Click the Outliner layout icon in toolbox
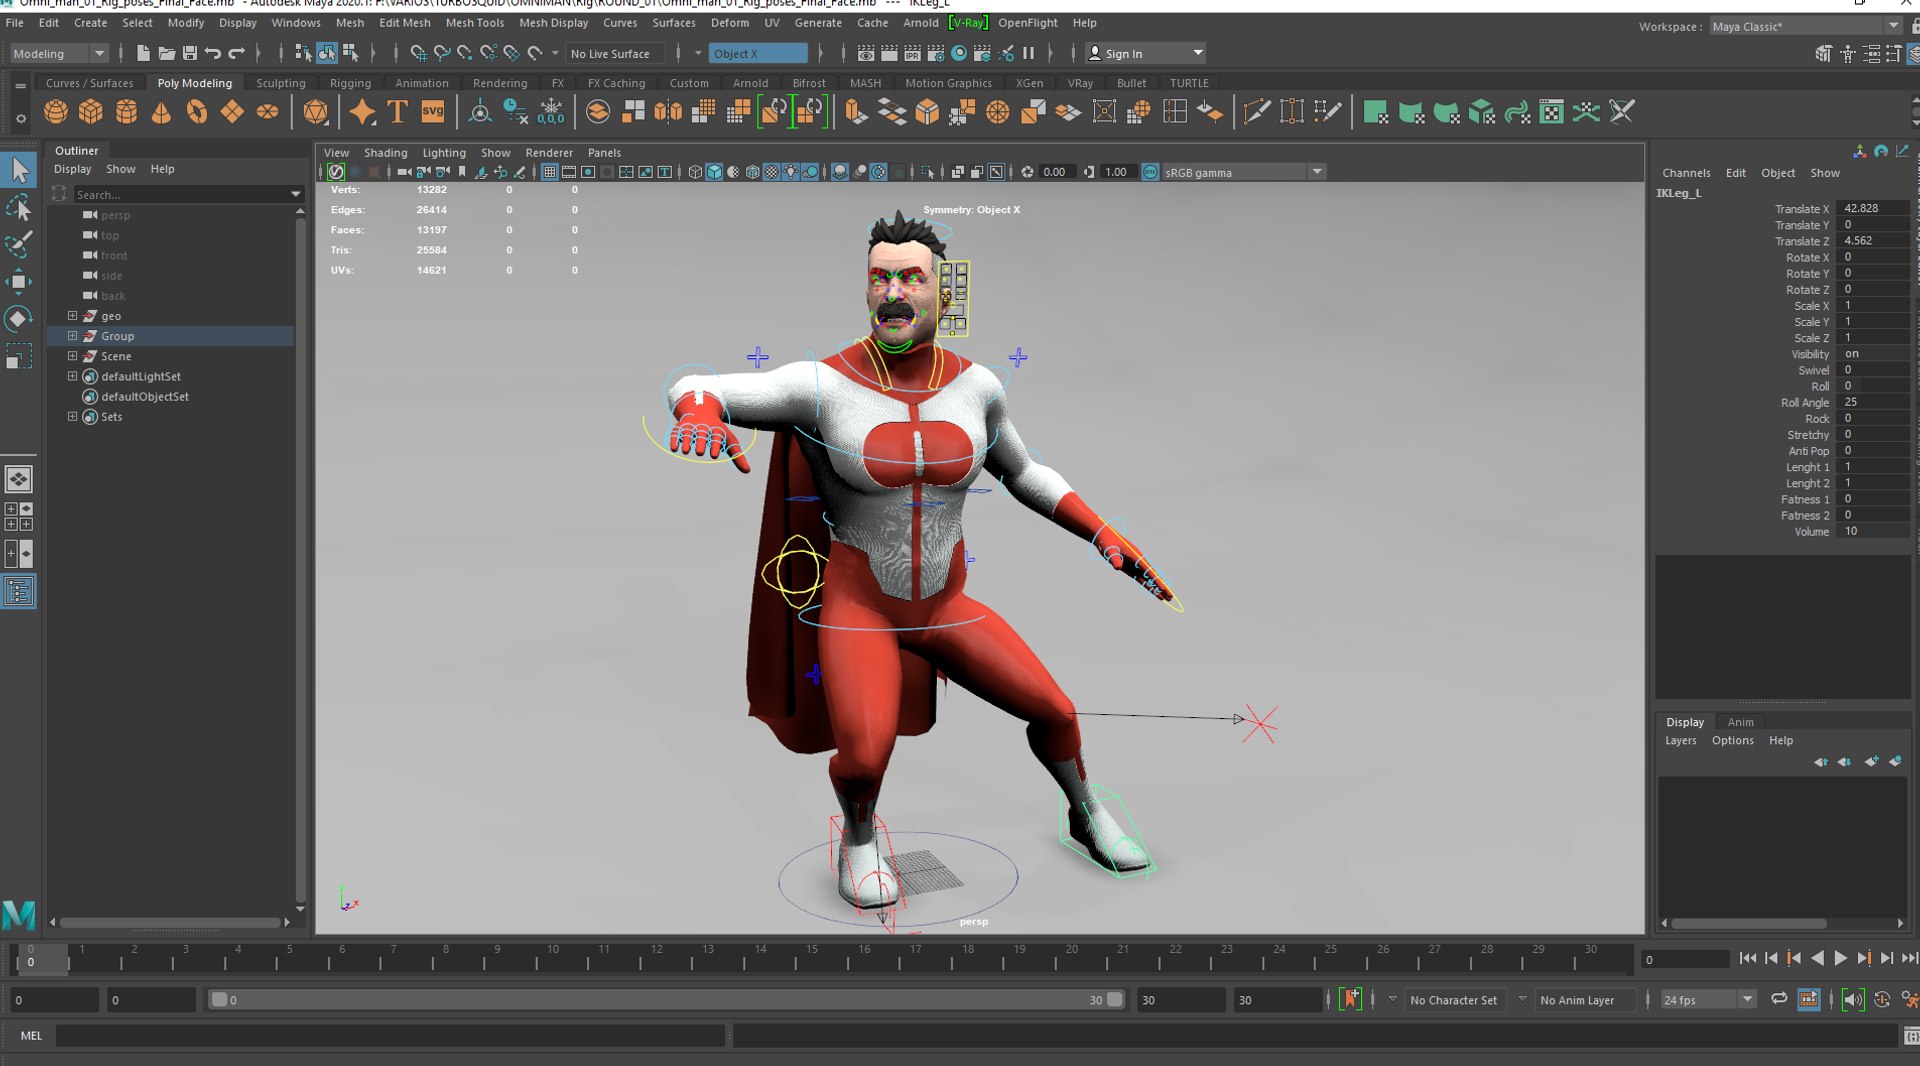The image size is (1920, 1066). (19, 592)
